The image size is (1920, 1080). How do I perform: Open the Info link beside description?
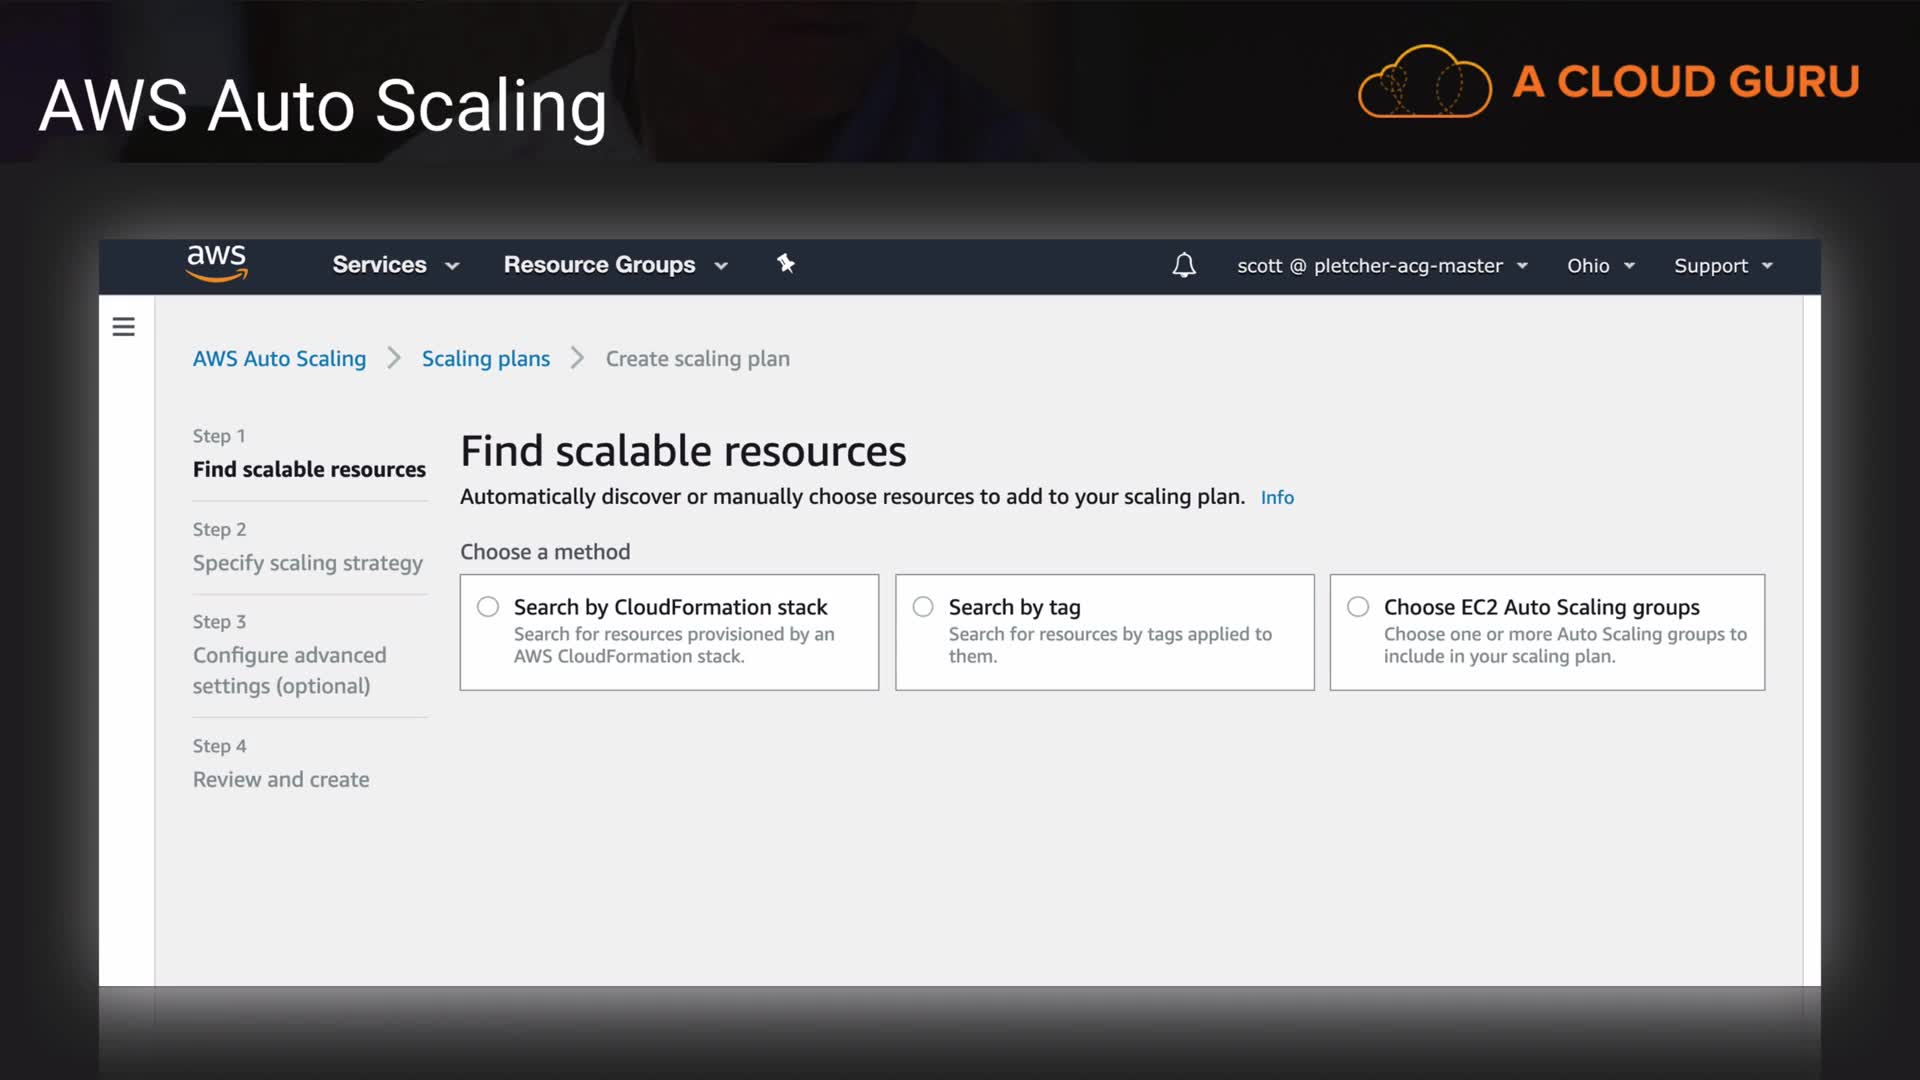(1277, 498)
